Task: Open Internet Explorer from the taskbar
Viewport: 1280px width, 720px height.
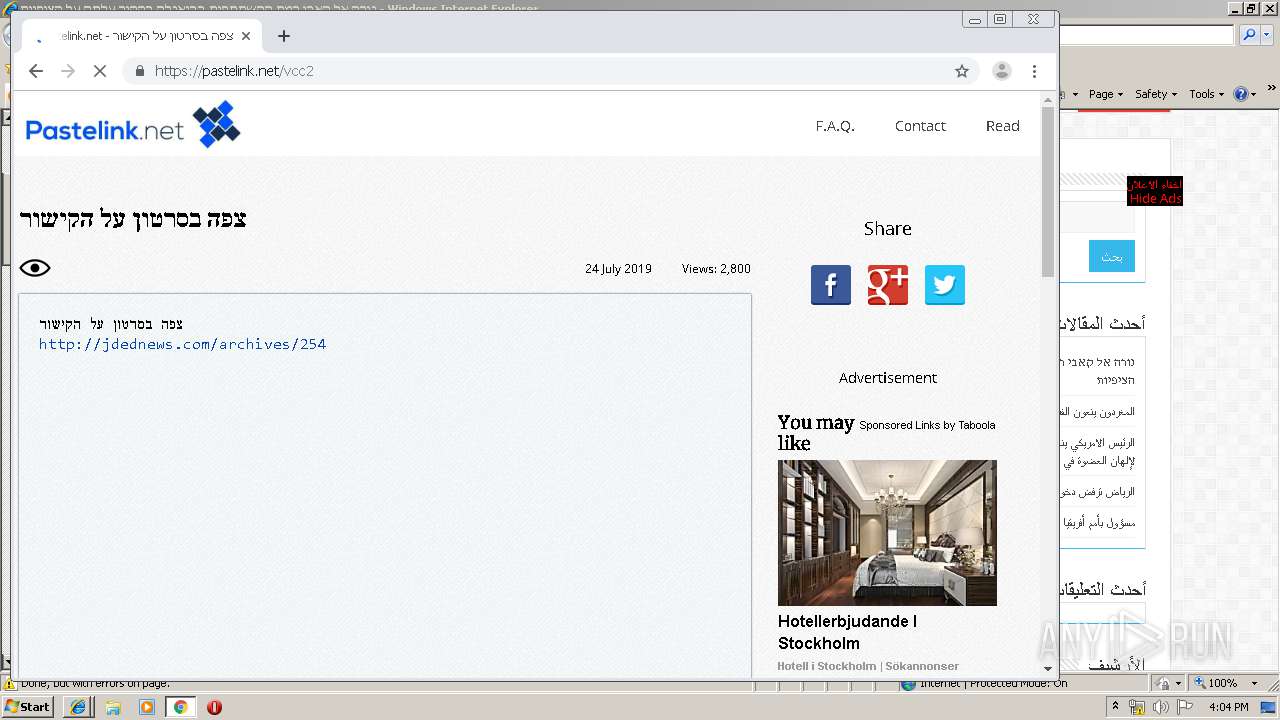Action: point(78,707)
